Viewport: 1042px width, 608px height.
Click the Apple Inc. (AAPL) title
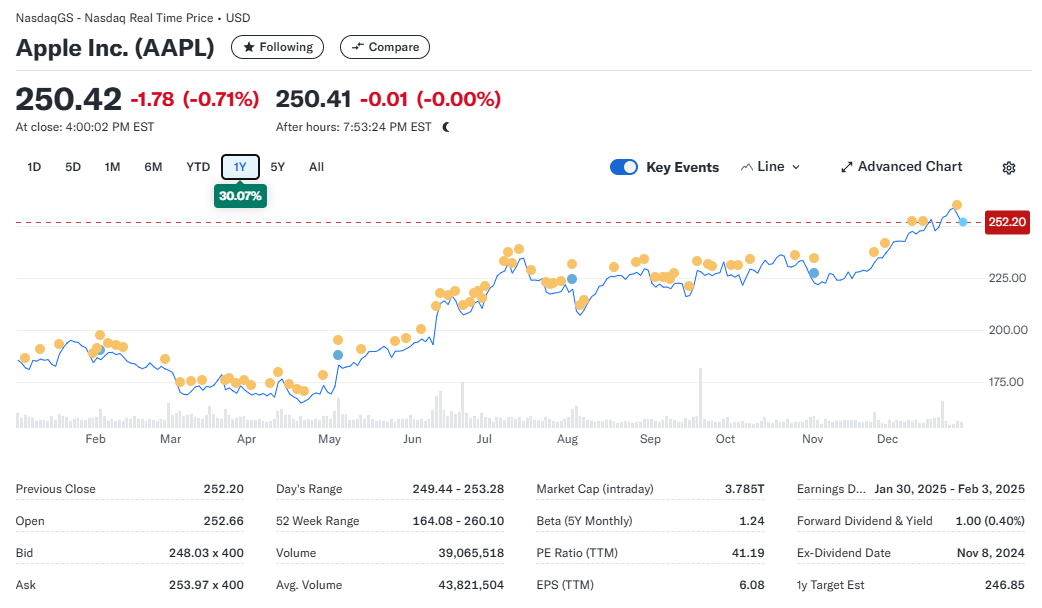point(115,48)
